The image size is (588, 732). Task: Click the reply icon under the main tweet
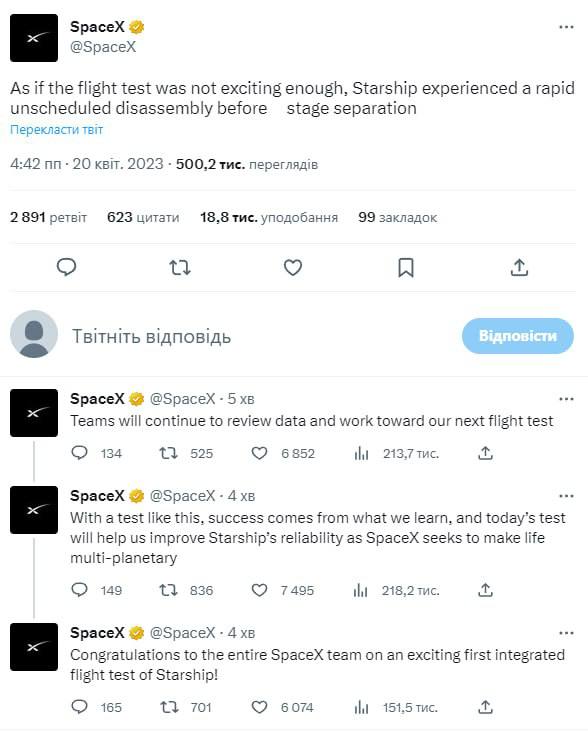66,267
